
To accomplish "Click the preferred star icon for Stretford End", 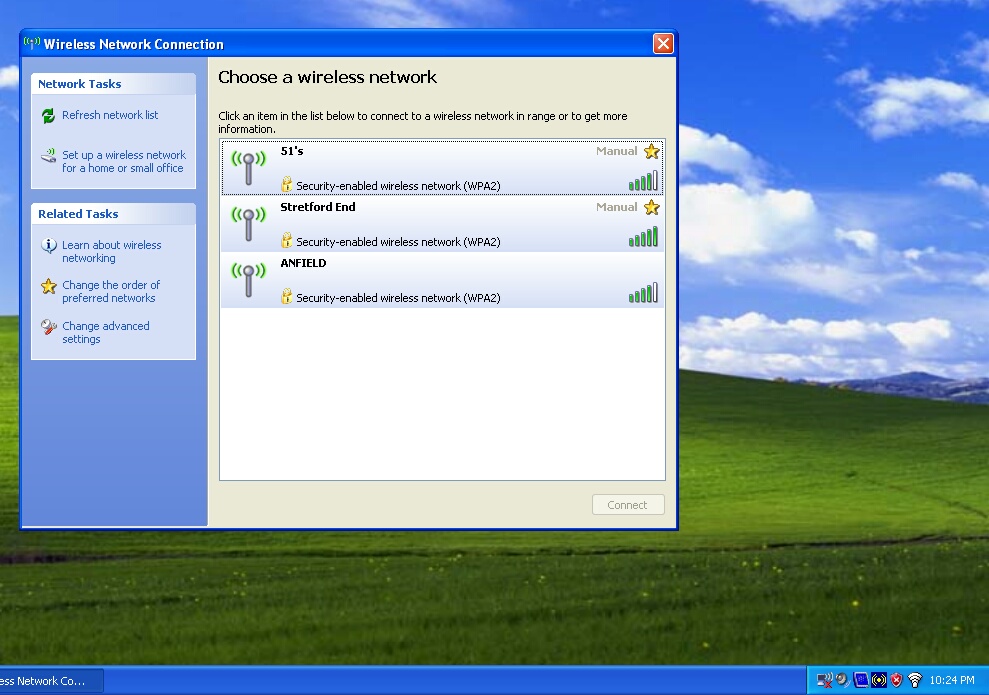I will point(652,207).
